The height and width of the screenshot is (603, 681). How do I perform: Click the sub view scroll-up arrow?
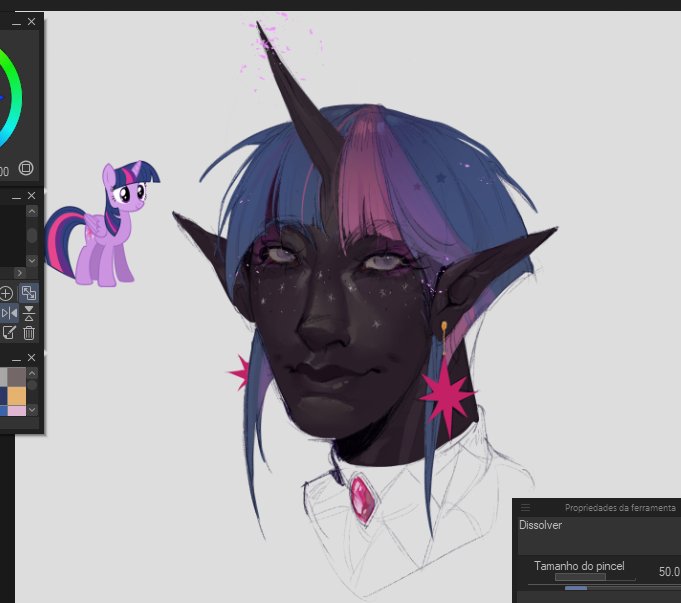point(32,212)
